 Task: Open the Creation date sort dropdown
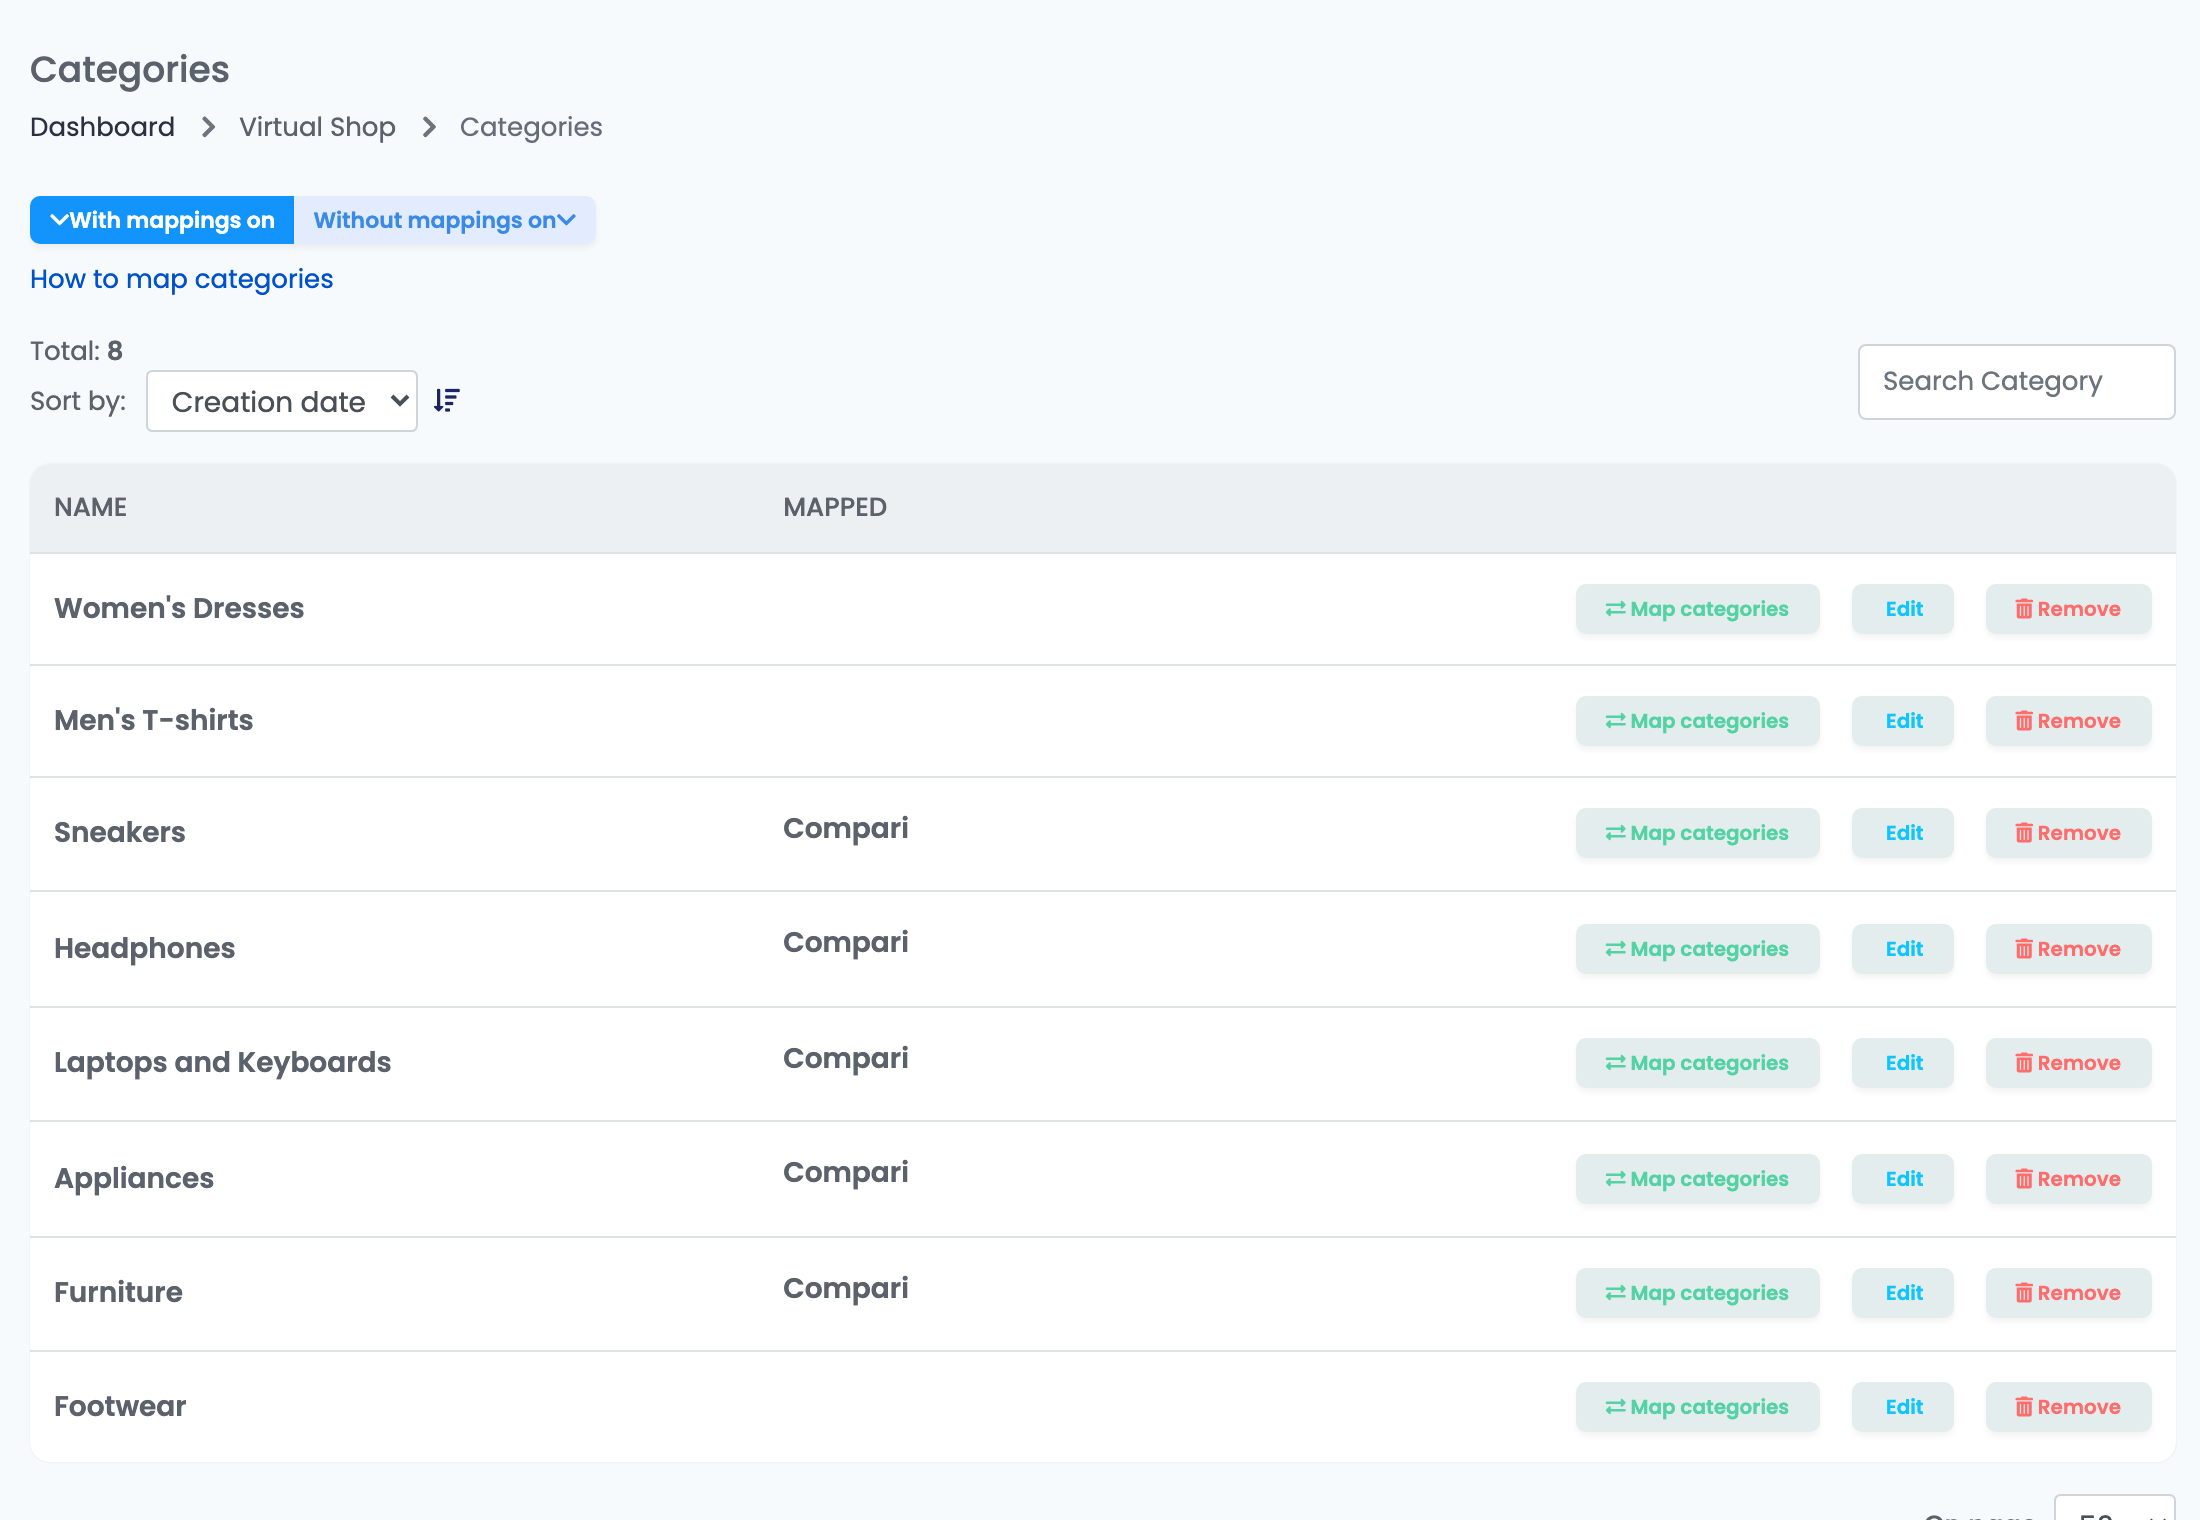282,401
